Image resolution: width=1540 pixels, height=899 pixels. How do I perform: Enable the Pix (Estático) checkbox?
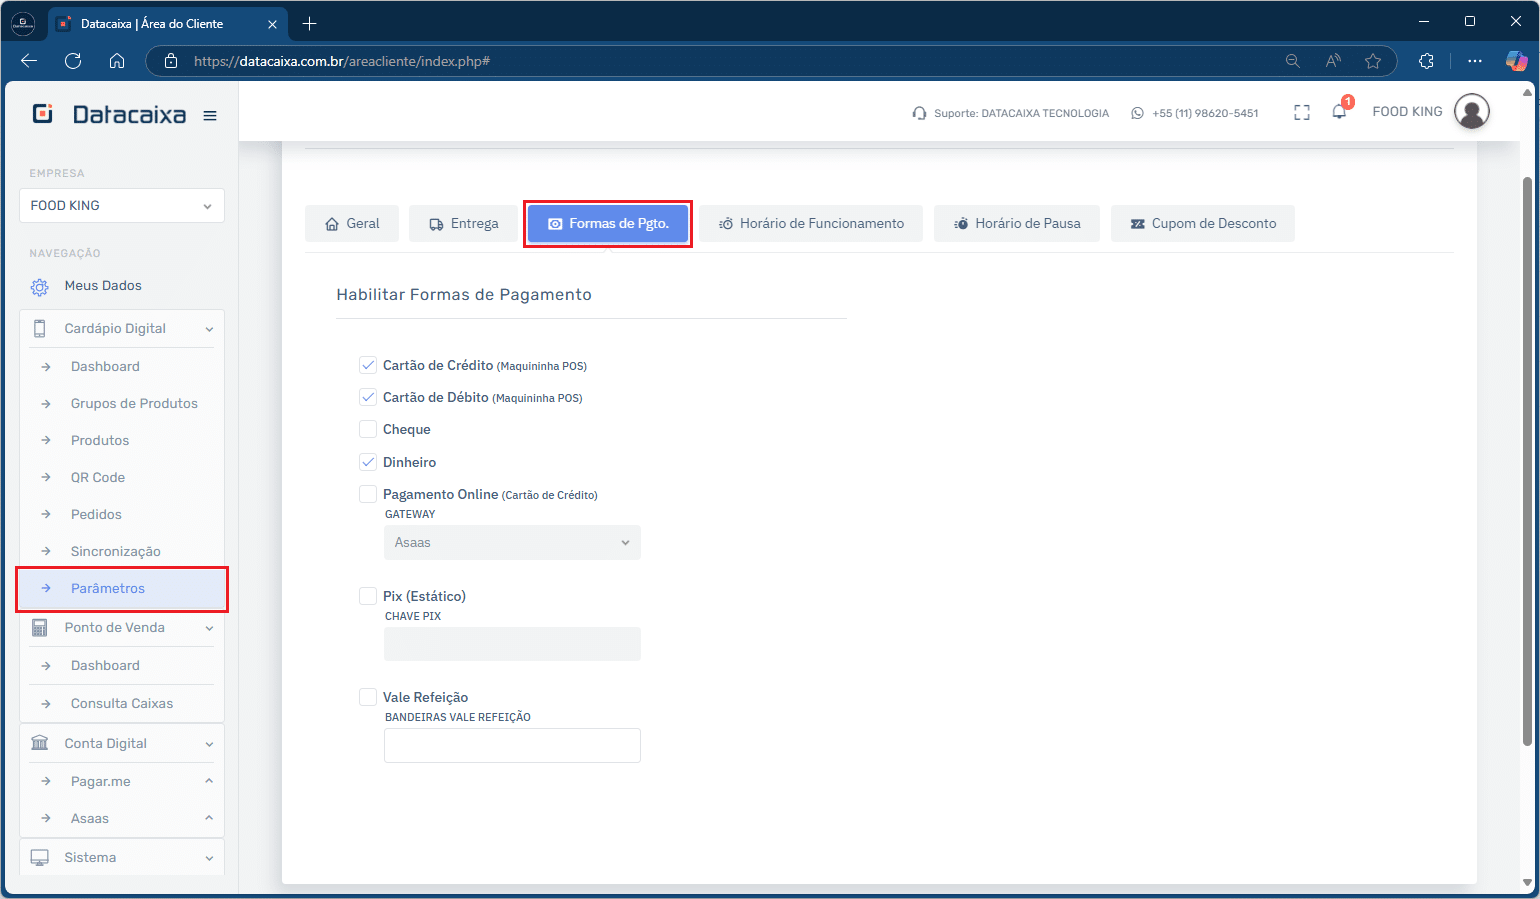[x=368, y=596]
